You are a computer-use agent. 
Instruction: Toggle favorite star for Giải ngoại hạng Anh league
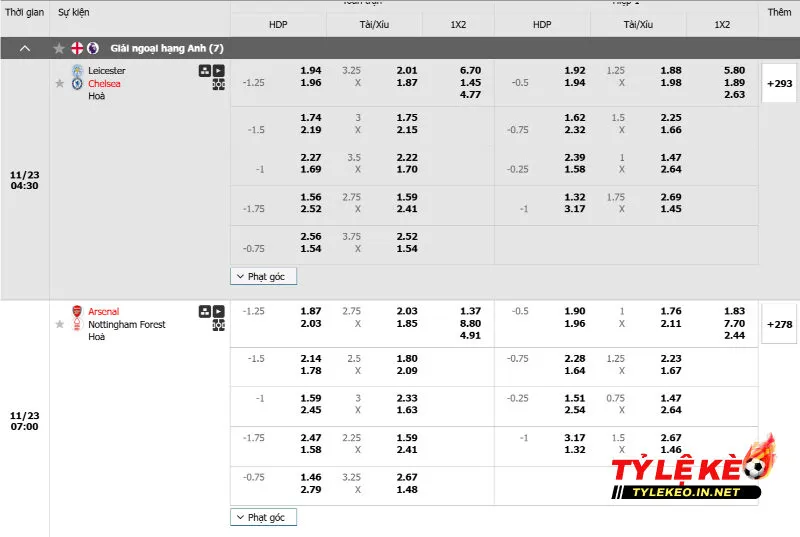pos(59,48)
